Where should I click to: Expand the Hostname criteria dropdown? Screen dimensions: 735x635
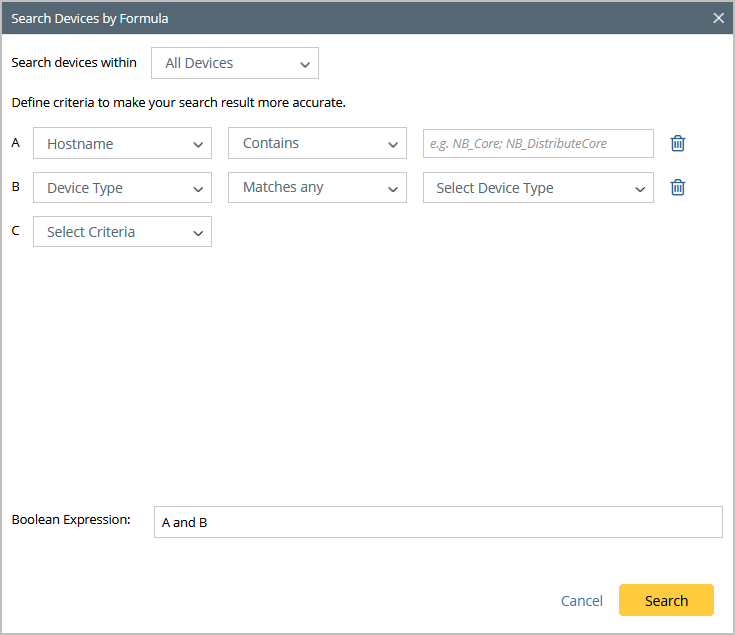point(122,143)
